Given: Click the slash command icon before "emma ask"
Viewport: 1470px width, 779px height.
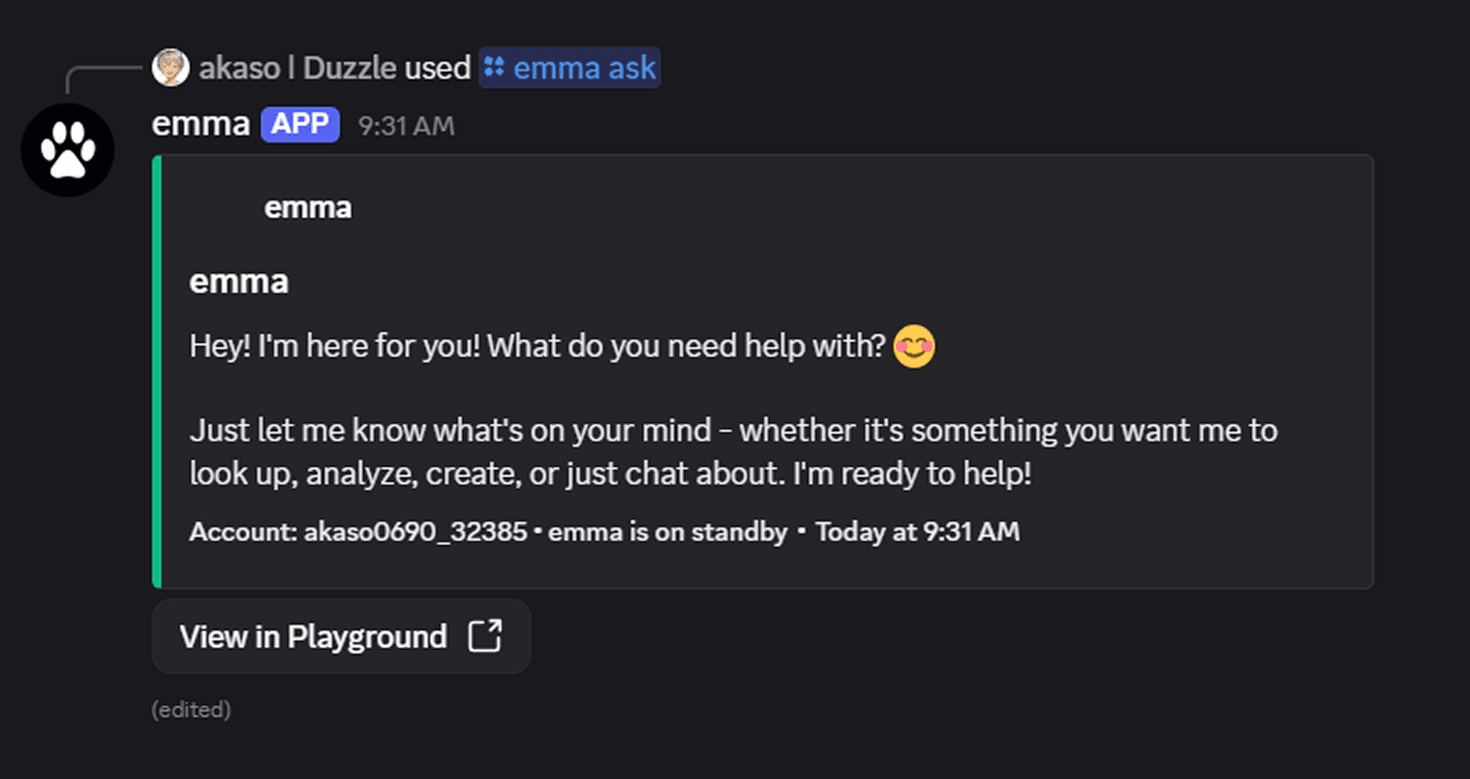Looking at the screenshot, I should pos(494,68).
